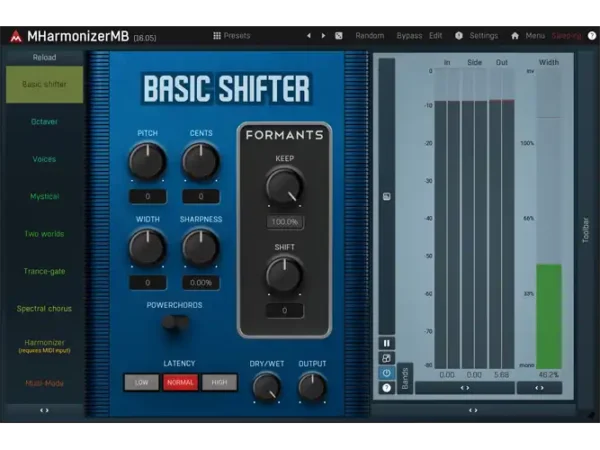The width and height of the screenshot is (600, 450).
Task: Expand the Toolbar side strip
Action: click(585, 230)
